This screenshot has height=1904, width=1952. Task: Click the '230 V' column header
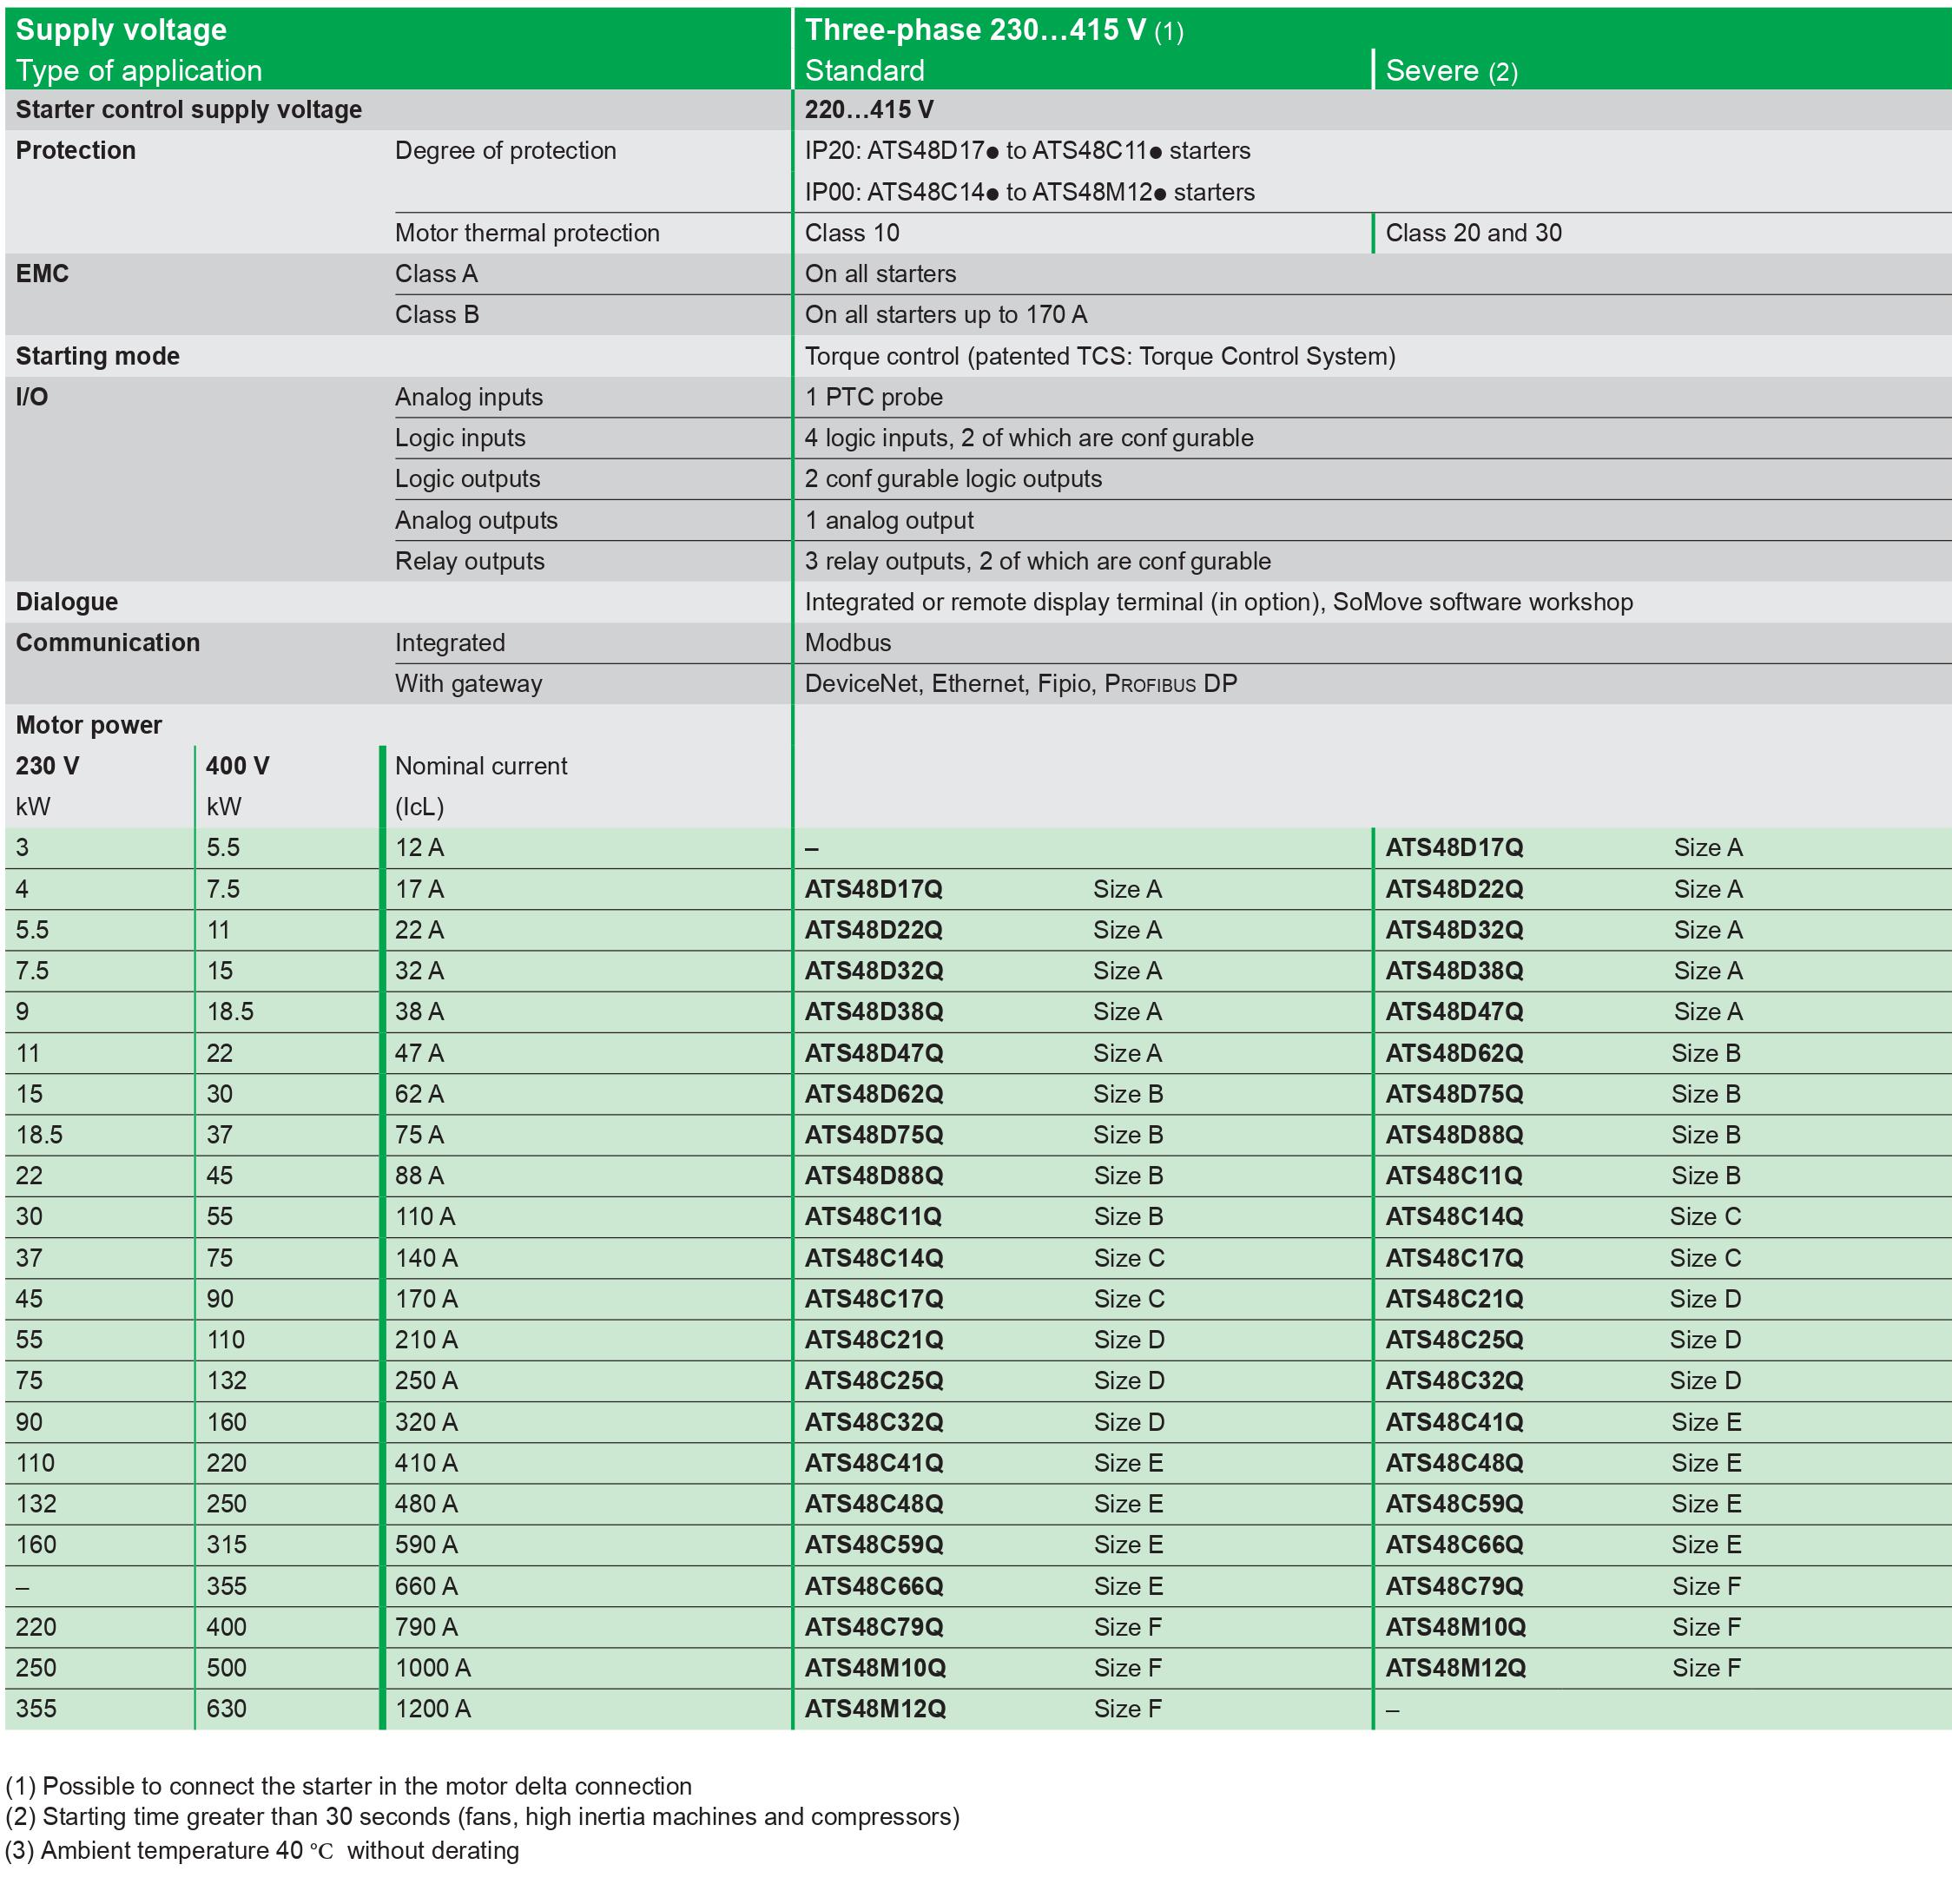[47, 766]
